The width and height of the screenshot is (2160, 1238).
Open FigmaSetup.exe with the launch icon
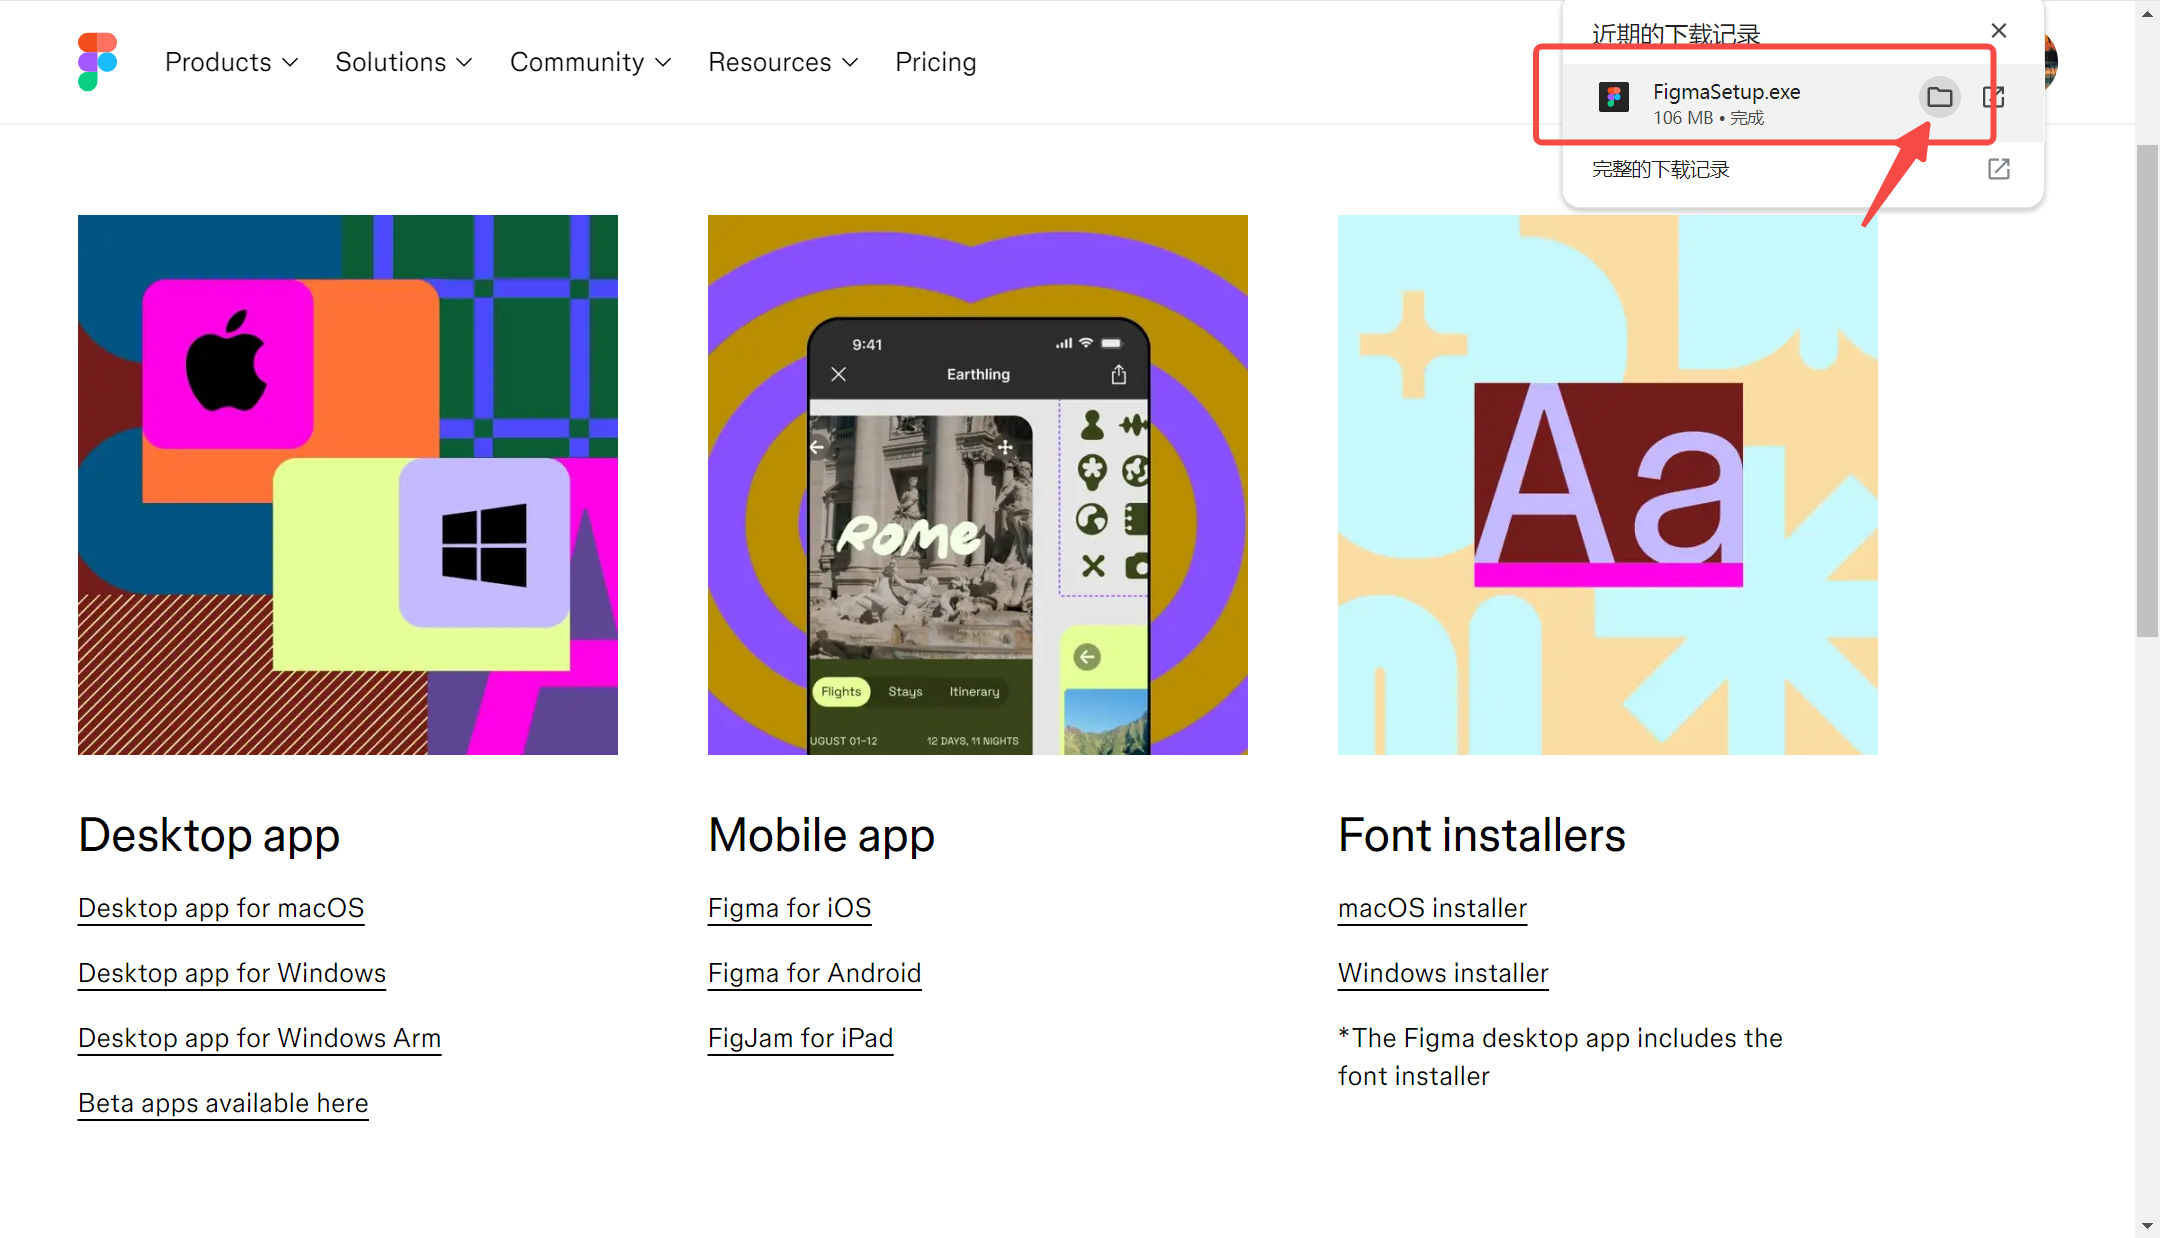[x=1993, y=97]
